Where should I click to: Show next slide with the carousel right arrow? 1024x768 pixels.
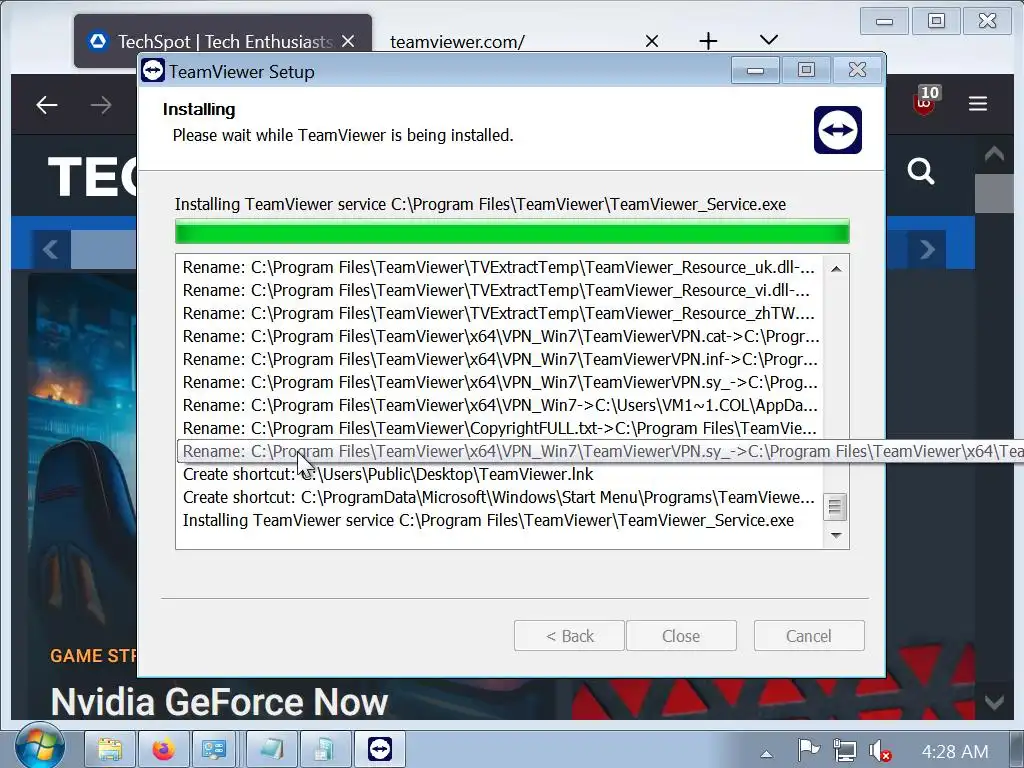coord(927,249)
